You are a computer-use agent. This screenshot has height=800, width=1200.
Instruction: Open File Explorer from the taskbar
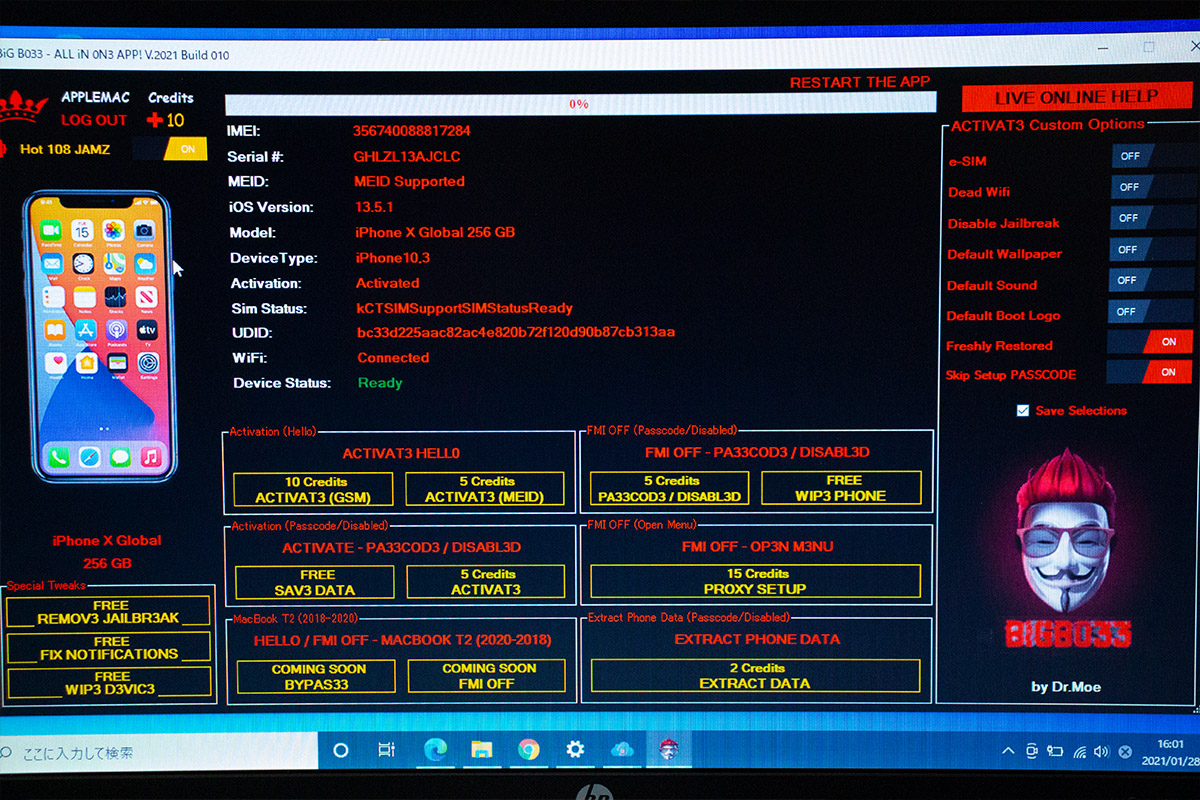coord(482,749)
